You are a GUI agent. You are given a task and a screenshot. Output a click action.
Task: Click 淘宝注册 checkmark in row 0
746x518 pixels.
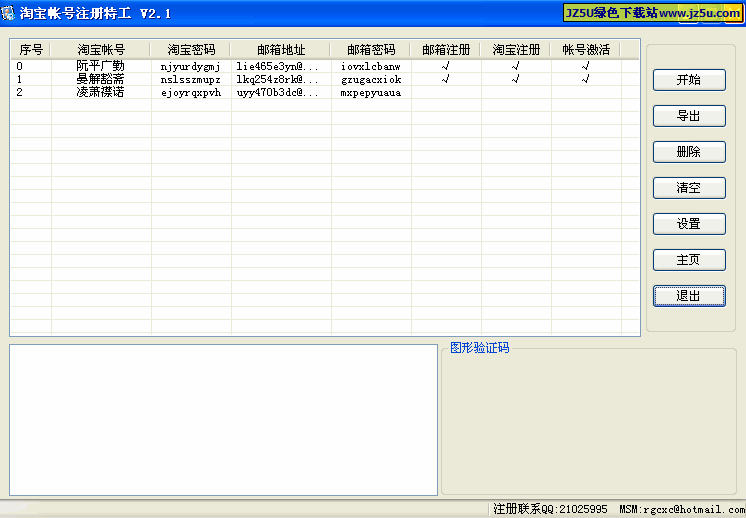(x=515, y=66)
